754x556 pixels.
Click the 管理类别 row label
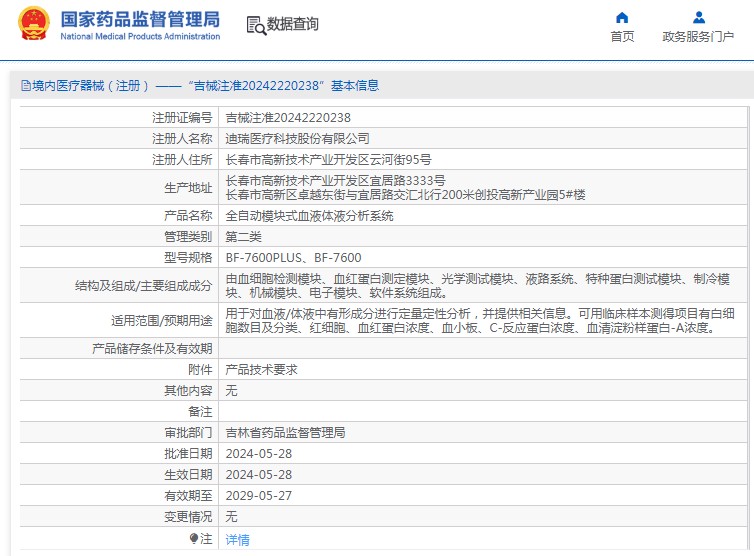pyautogui.click(x=188, y=237)
